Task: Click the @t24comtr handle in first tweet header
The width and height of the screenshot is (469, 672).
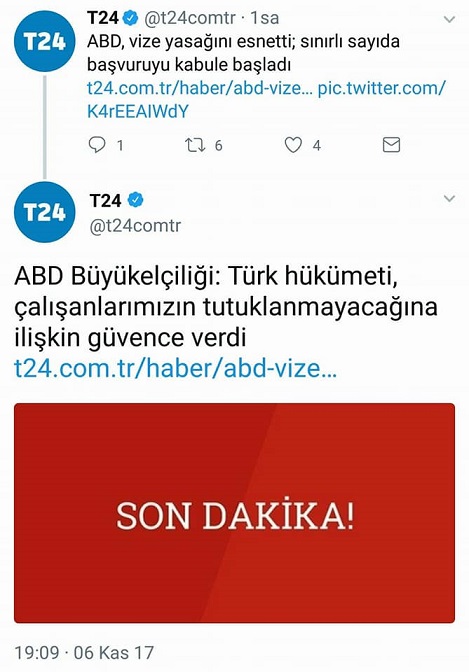Action: click(x=189, y=18)
